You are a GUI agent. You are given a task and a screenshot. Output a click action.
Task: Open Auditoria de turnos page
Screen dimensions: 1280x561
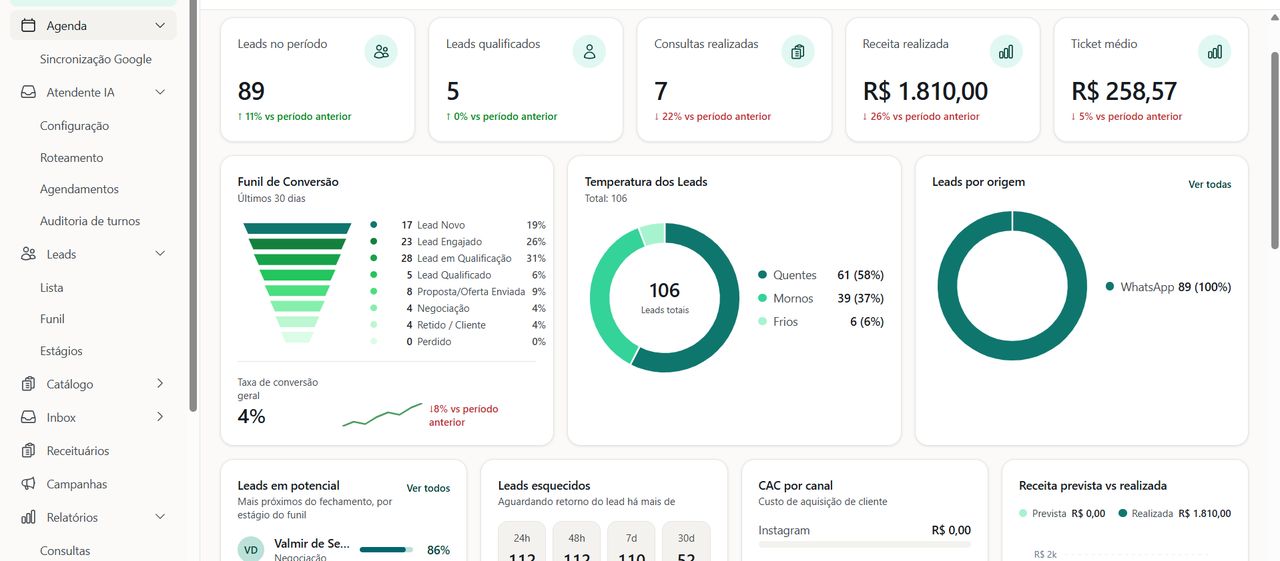[x=90, y=221]
